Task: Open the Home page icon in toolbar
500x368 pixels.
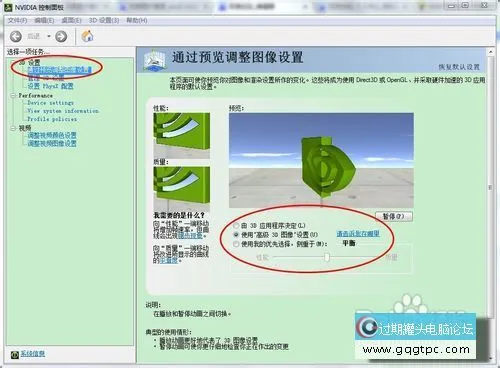Action: coord(87,36)
